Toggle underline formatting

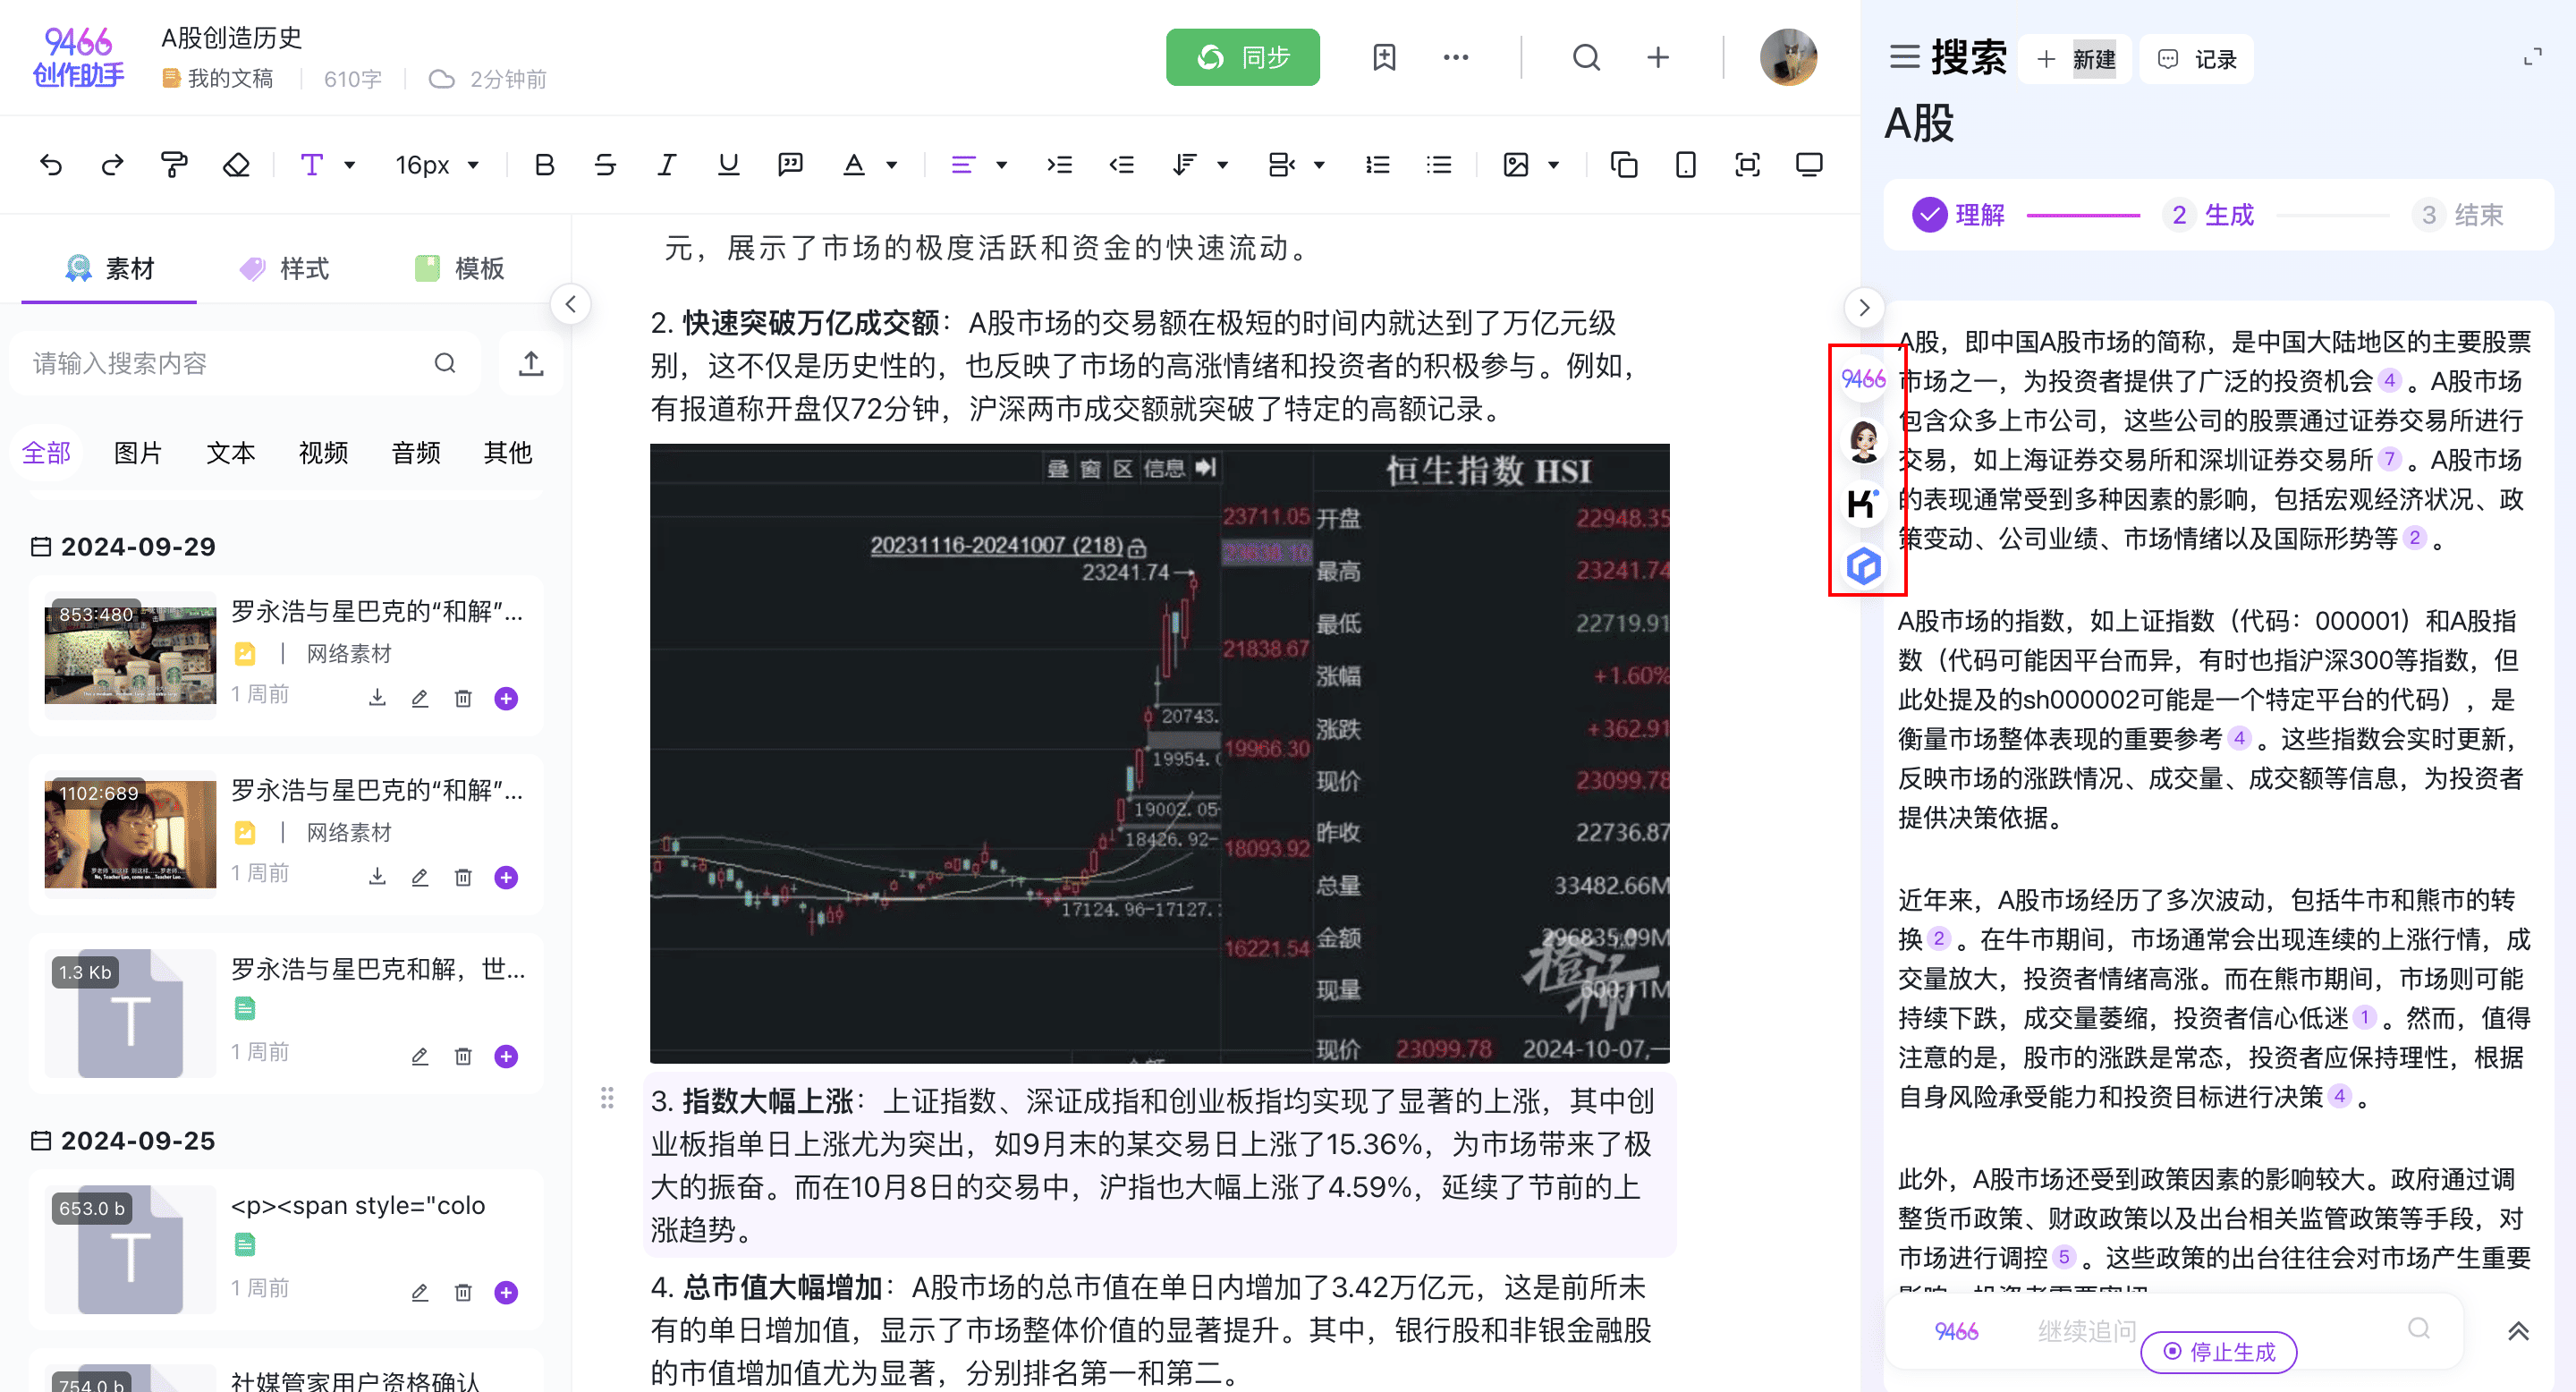pos(728,165)
